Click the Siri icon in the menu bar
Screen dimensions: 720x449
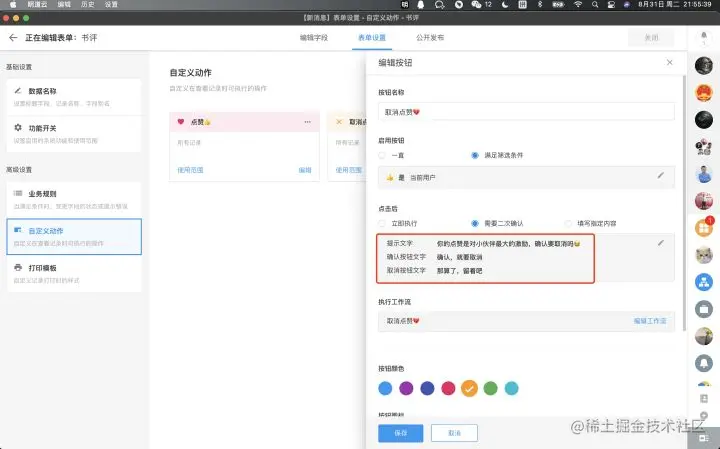pyautogui.click(x=627, y=5)
